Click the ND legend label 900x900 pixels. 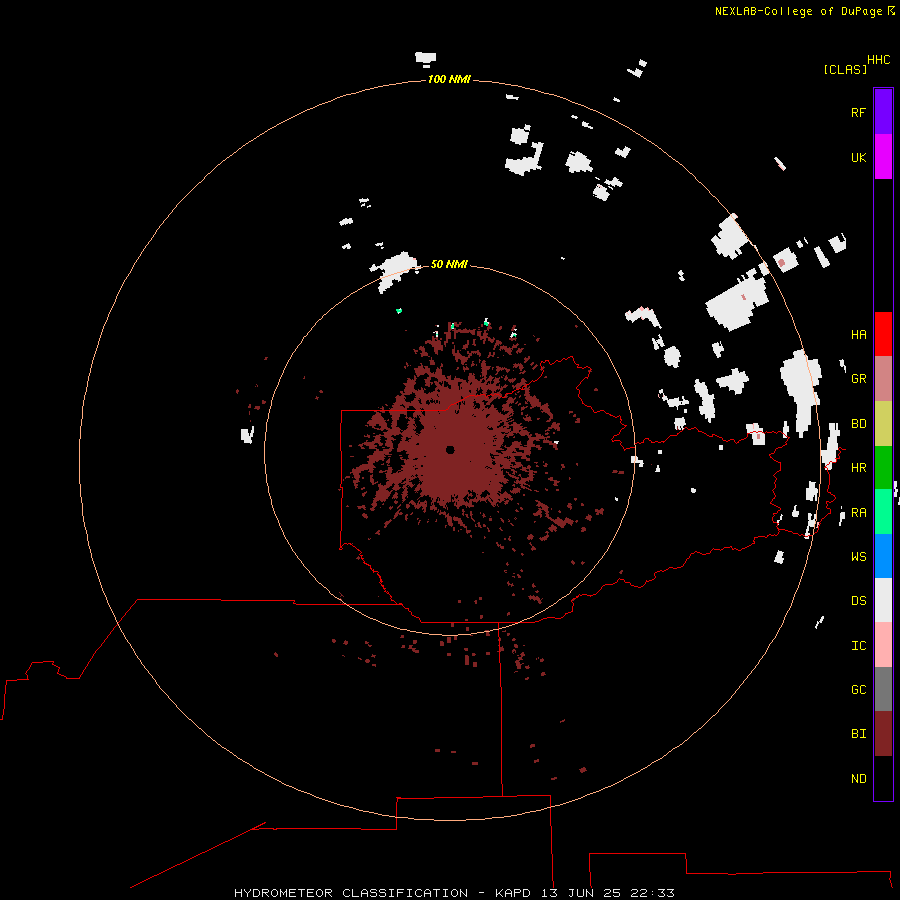pos(858,778)
